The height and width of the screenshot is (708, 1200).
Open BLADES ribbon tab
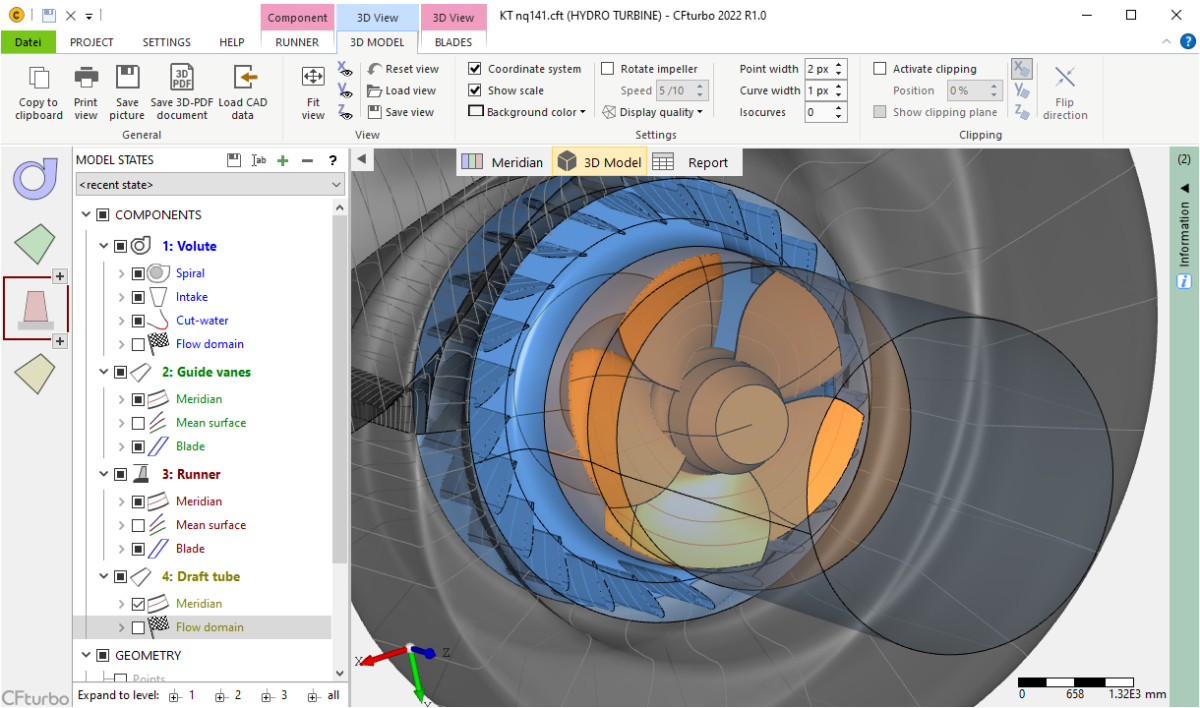453,42
